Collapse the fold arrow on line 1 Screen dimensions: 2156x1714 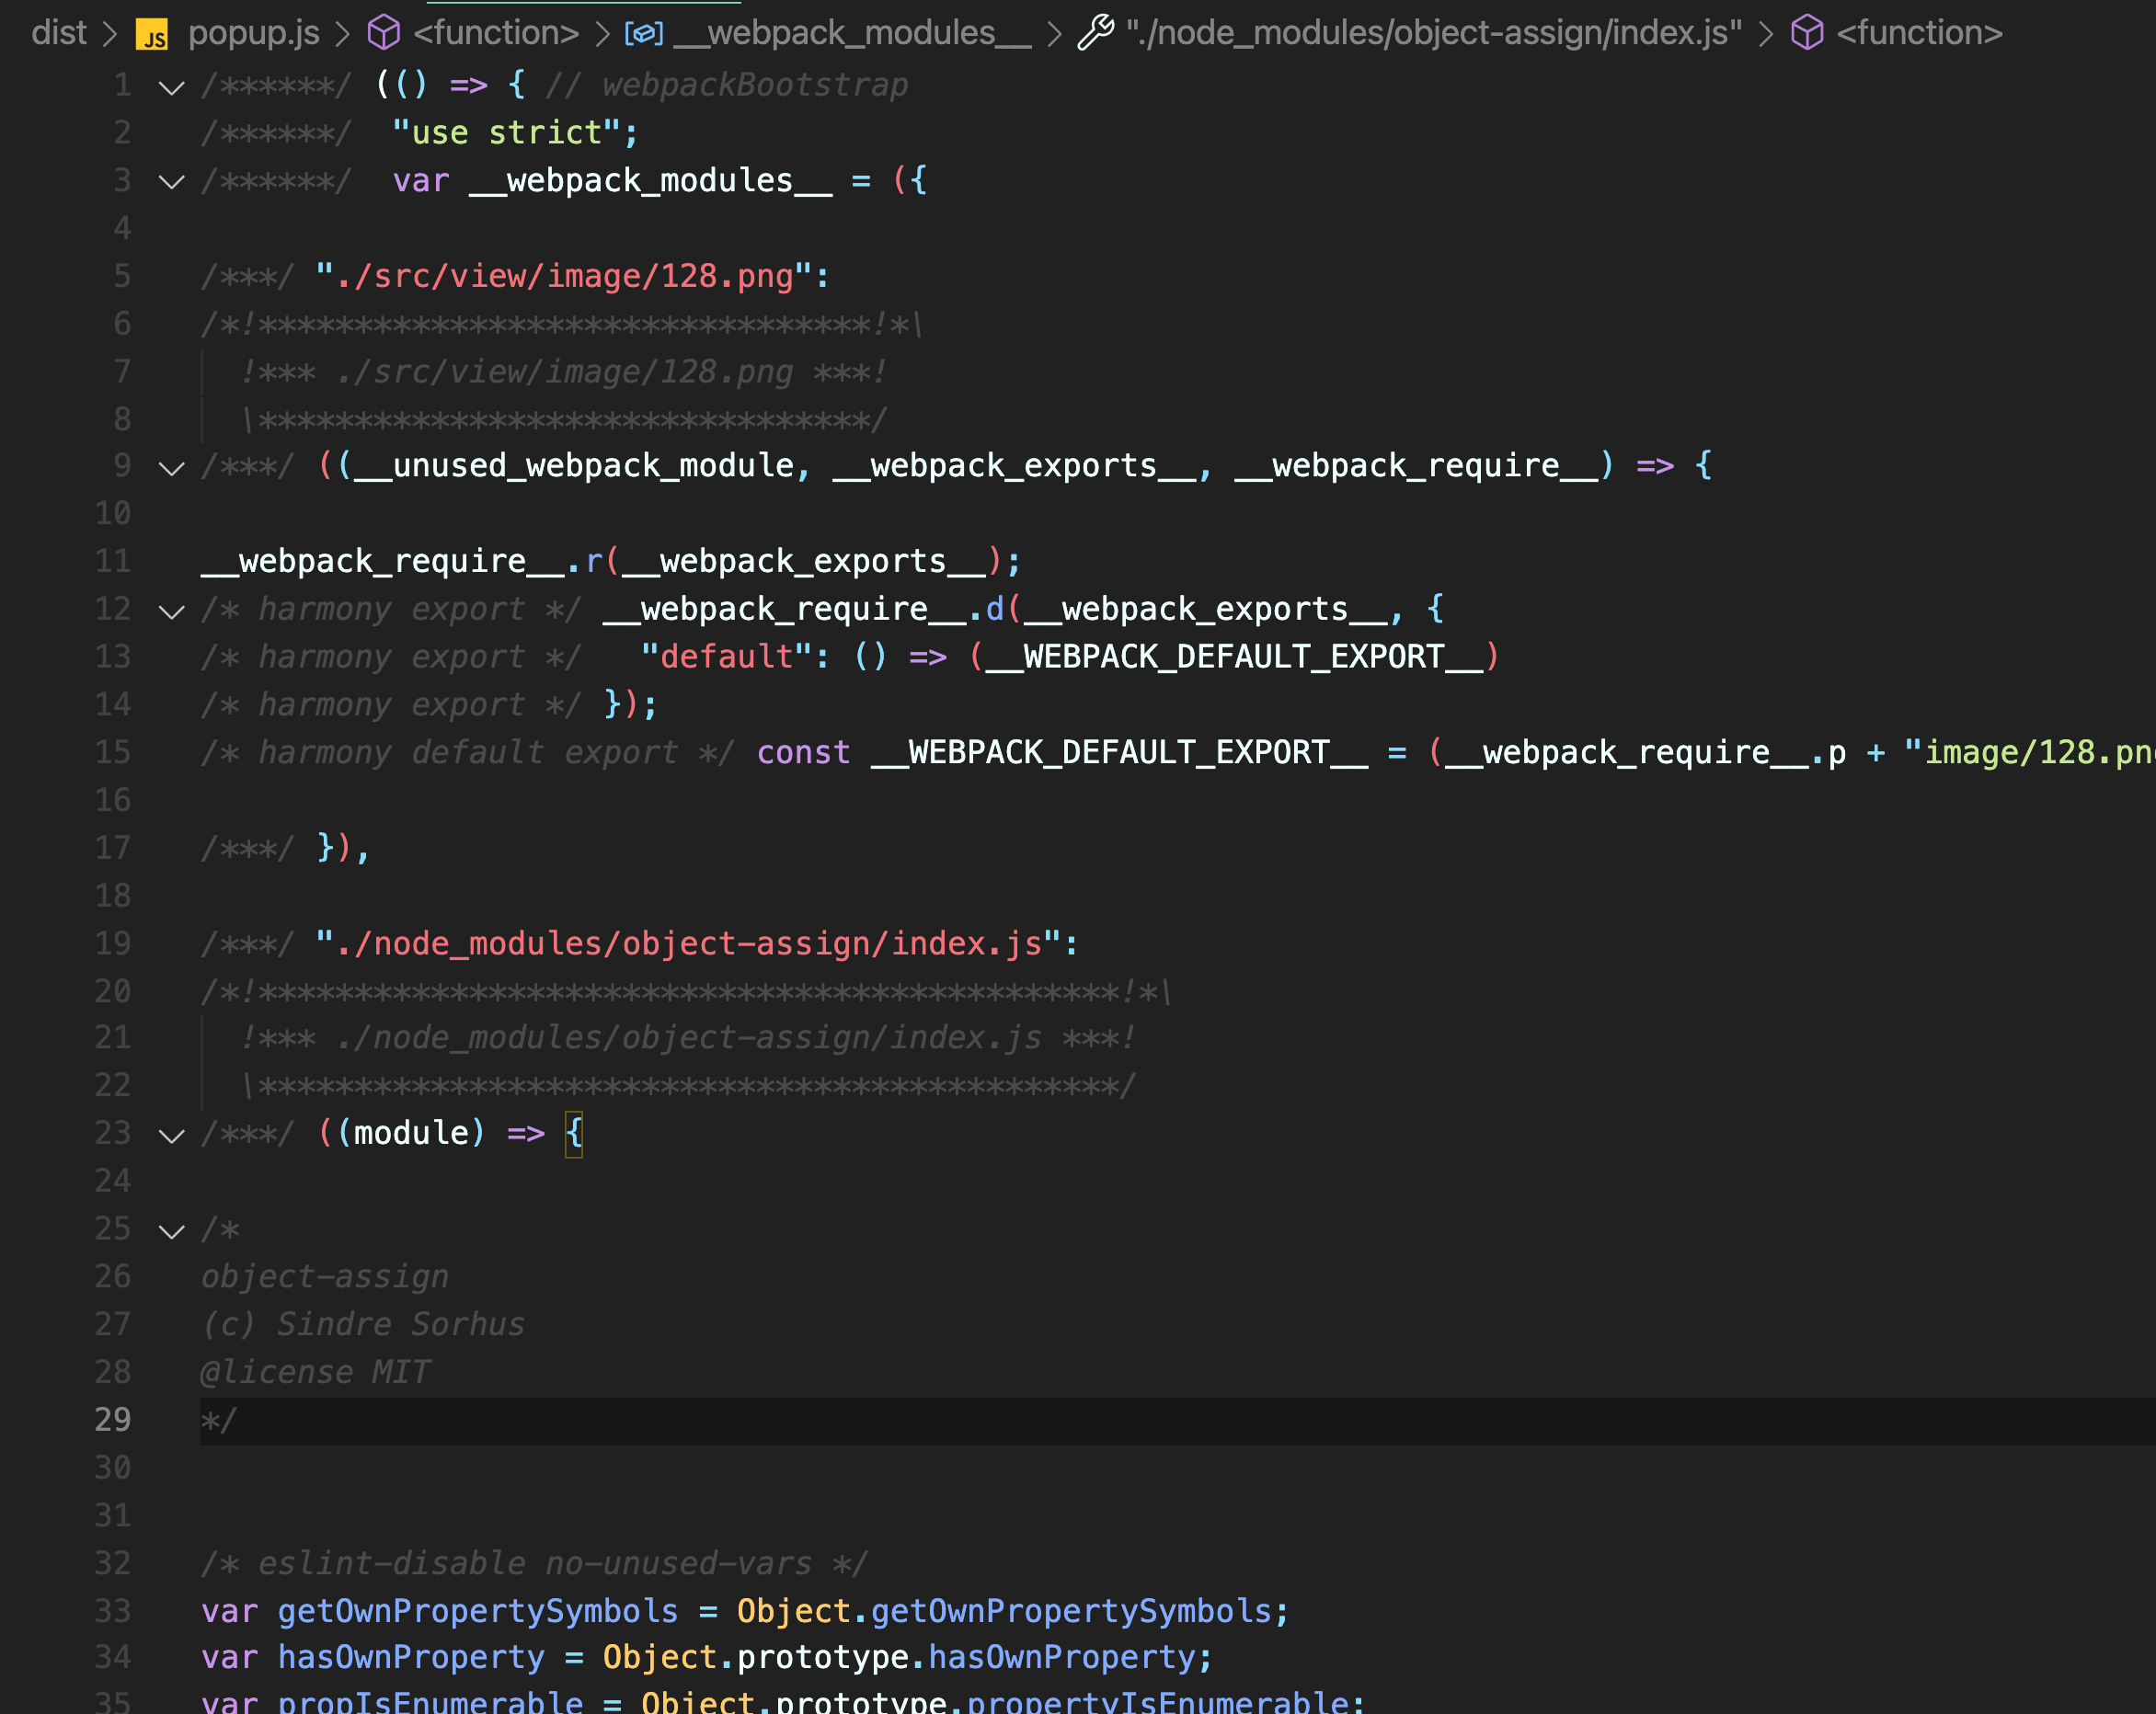click(x=172, y=88)
